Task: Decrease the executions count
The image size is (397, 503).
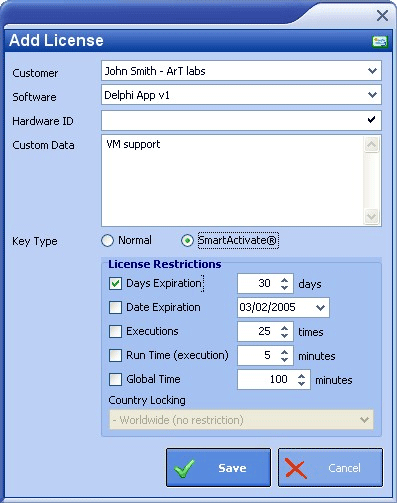Action: click(x=284, y=335)
